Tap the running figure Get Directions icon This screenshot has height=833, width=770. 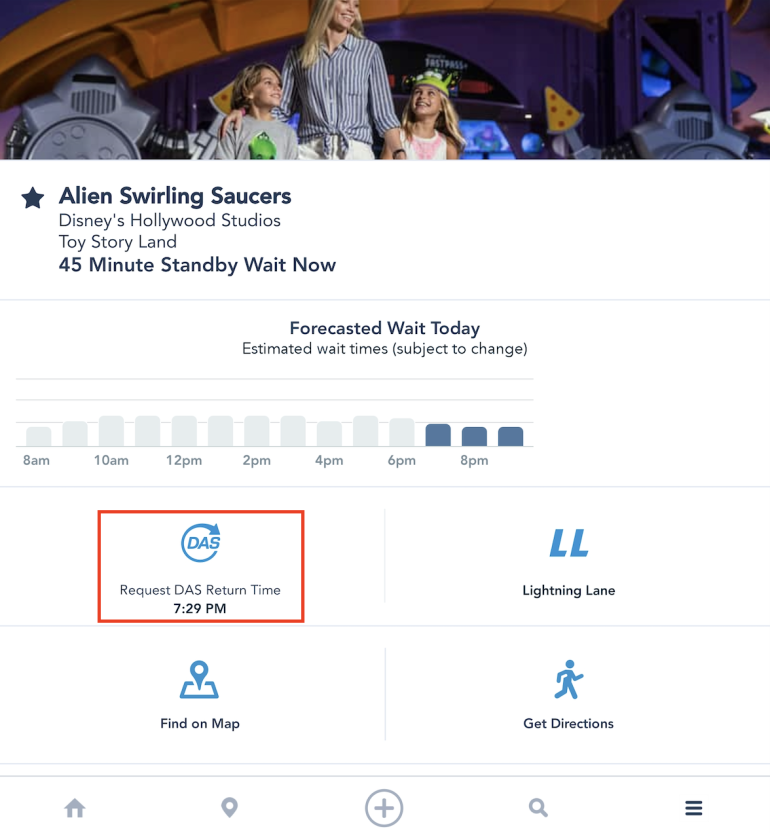coord(569,679)
